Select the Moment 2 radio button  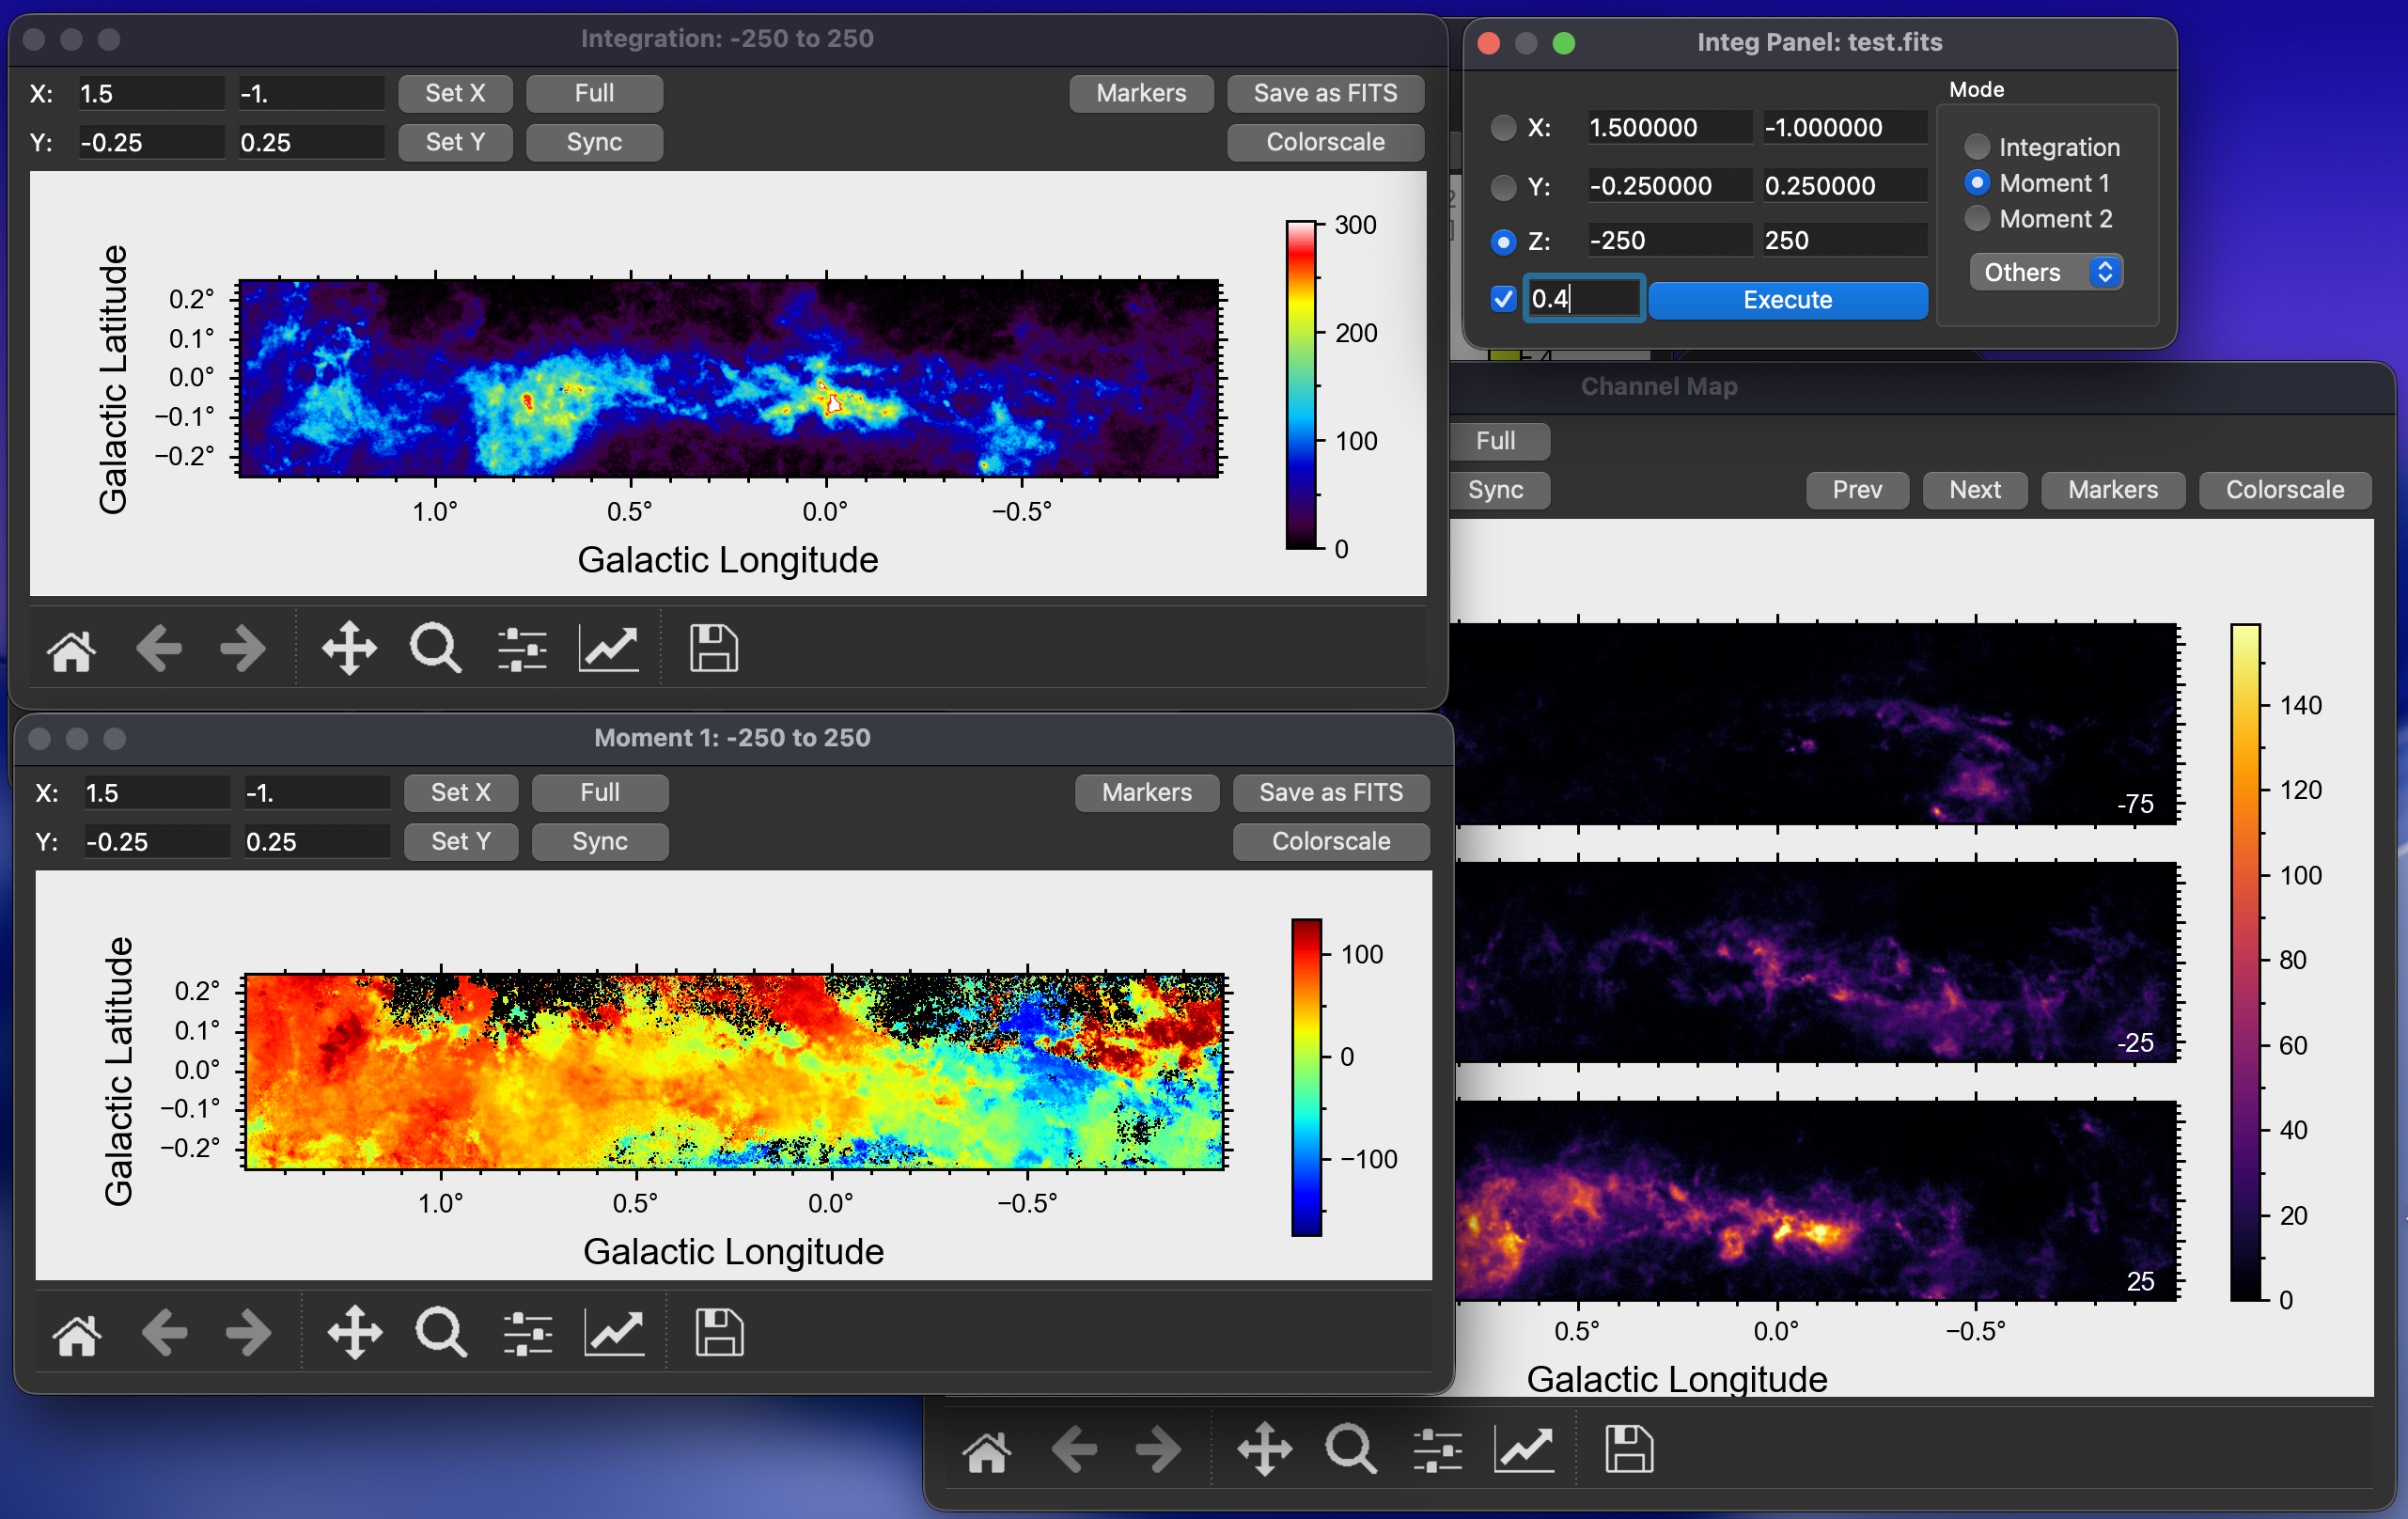click(1976, 219)
